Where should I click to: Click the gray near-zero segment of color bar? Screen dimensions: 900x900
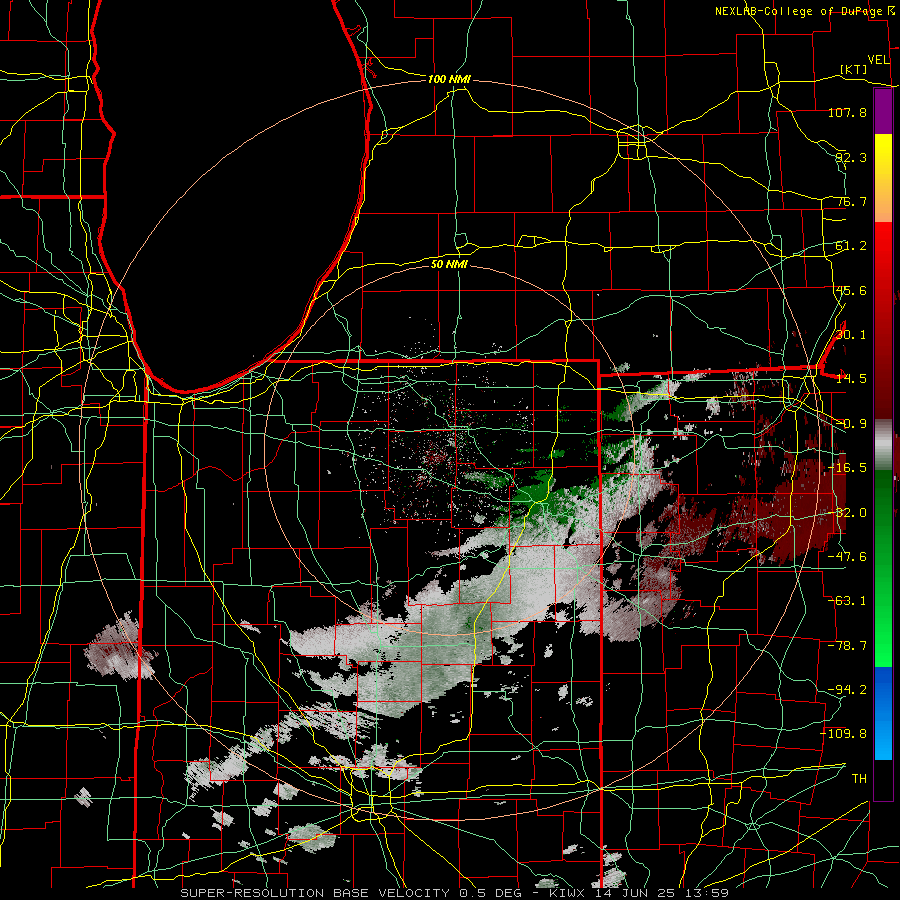click(x=883, y=445)
